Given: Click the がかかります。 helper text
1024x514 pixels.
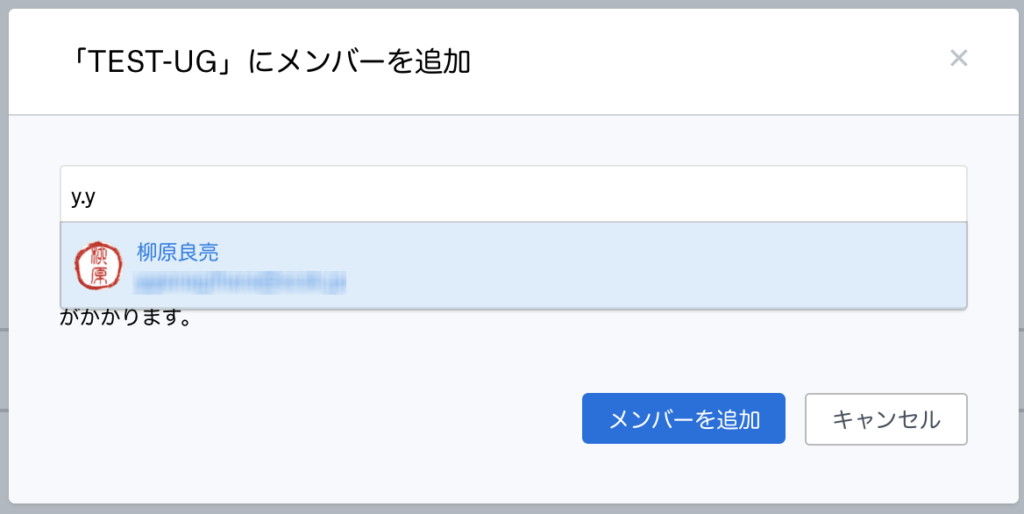Looking at the screenshot, I should [x=125, y=320].
